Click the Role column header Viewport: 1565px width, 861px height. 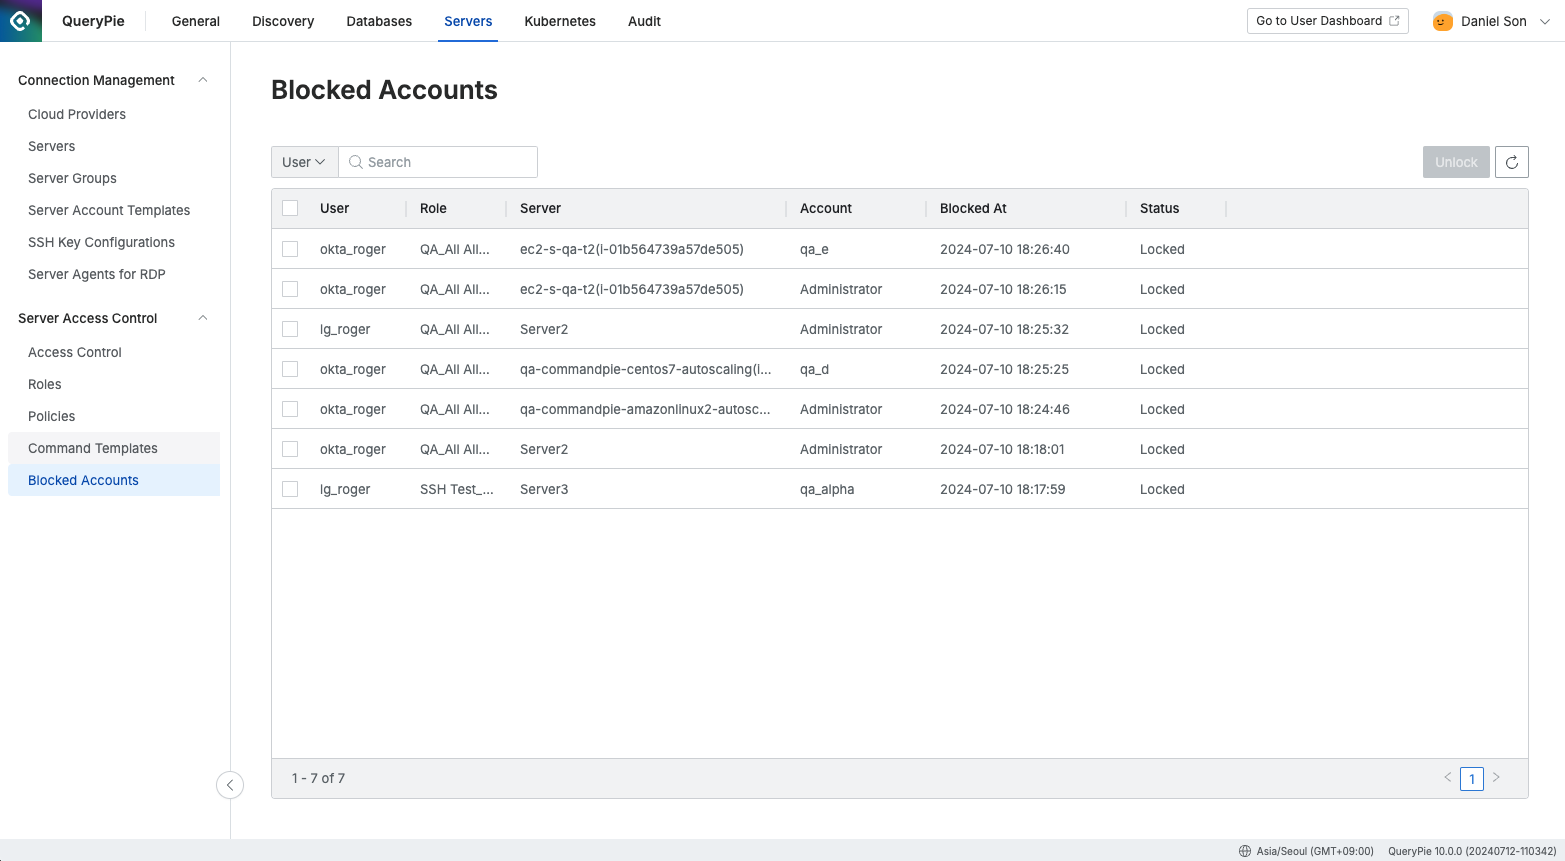point(433,208)
